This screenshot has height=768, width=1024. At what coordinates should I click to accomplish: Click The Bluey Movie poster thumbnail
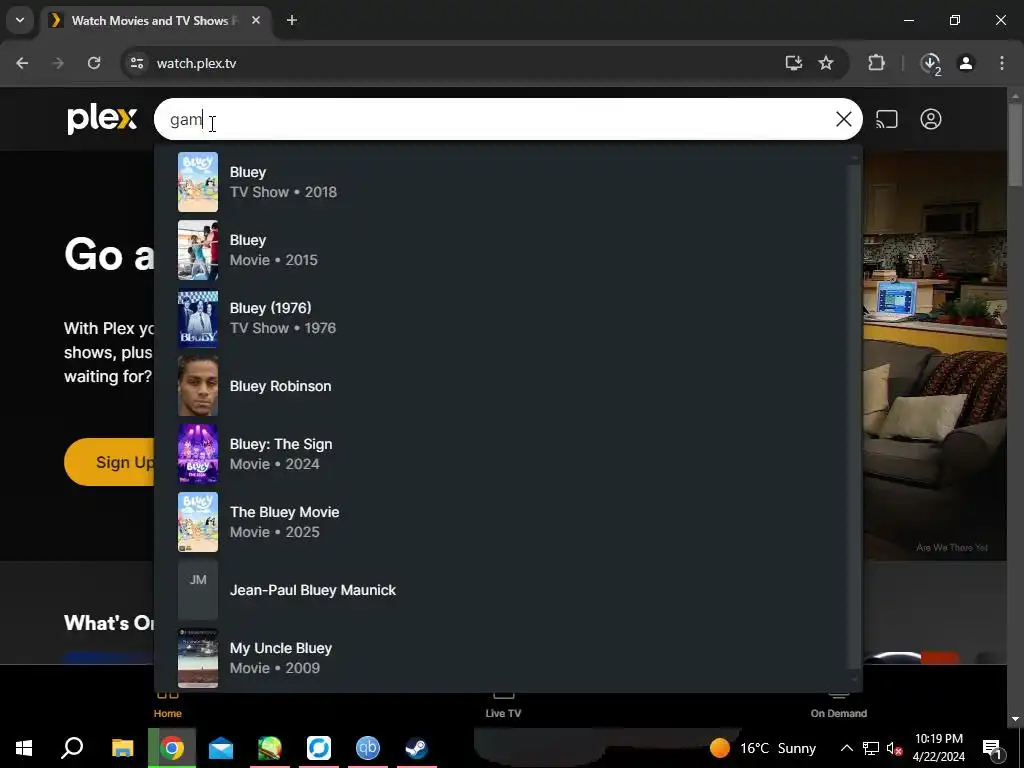[198, 522]
